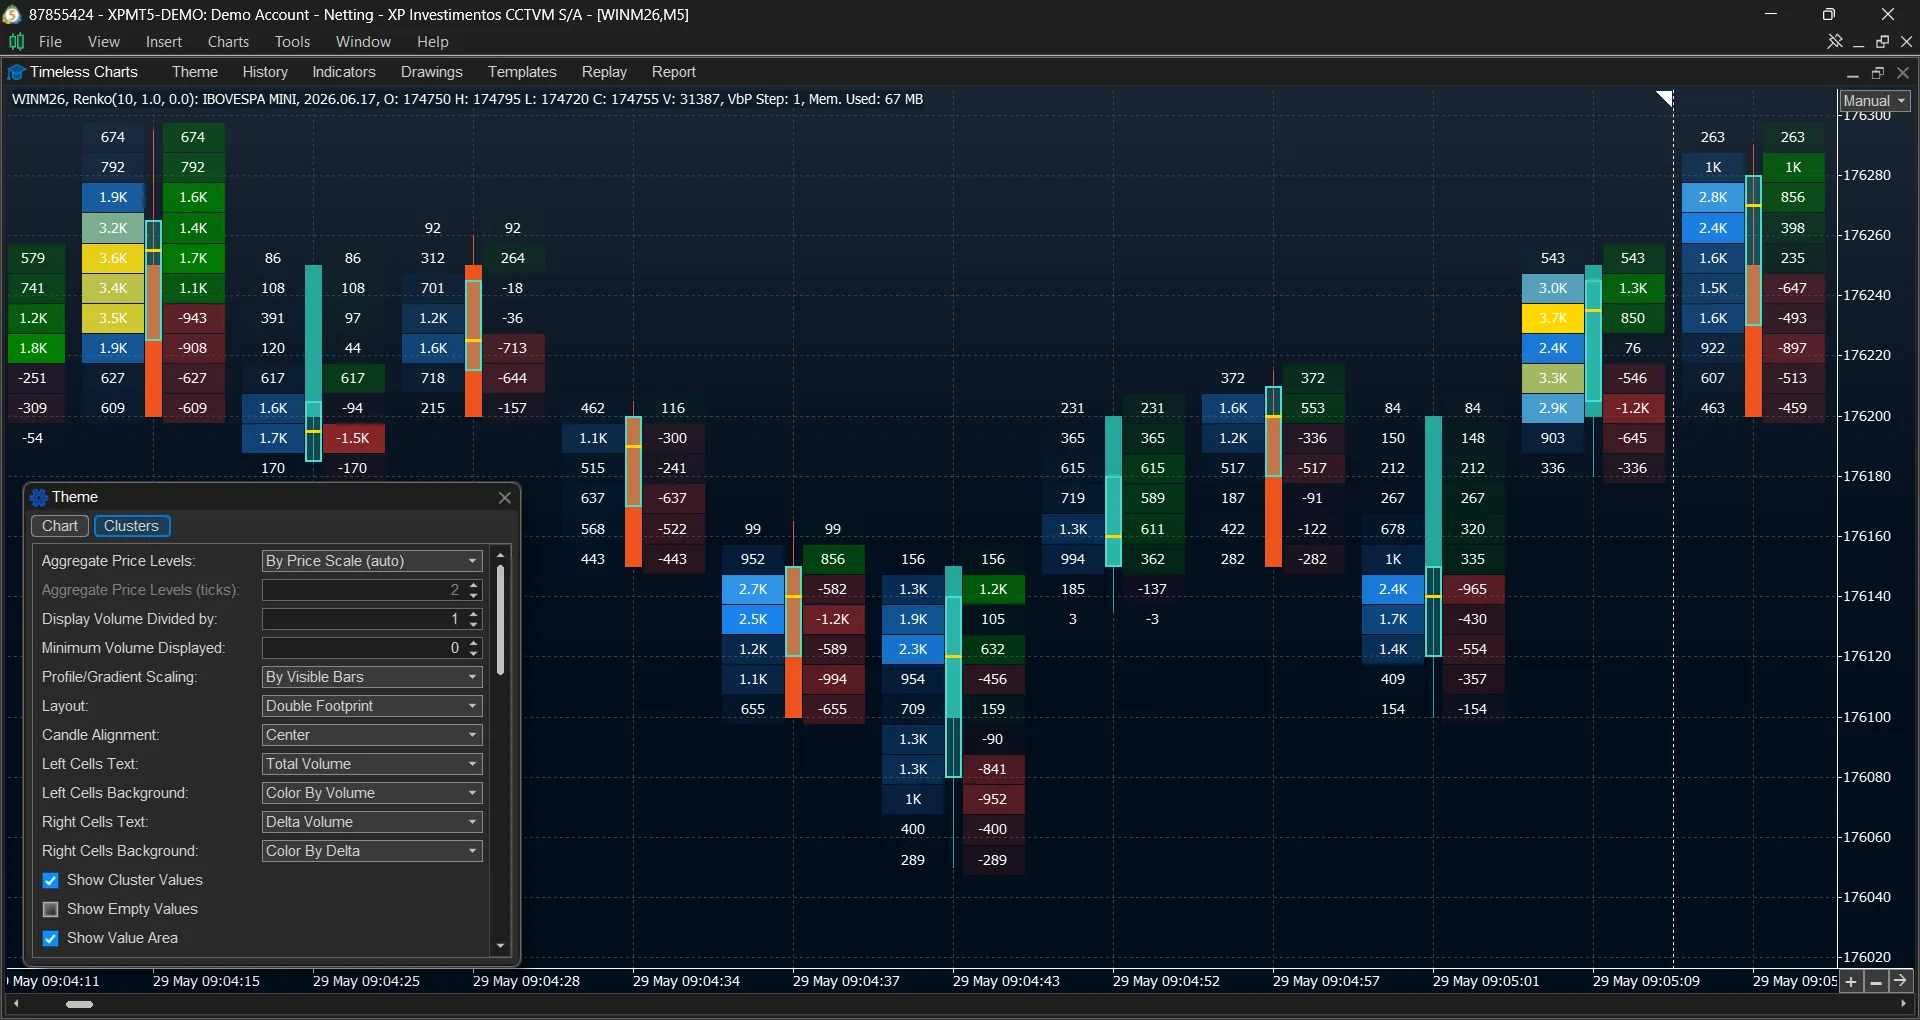Screen dimensions: 1920x1020
Task: Open the Indicators menu
Action: (x=344, y=72)
